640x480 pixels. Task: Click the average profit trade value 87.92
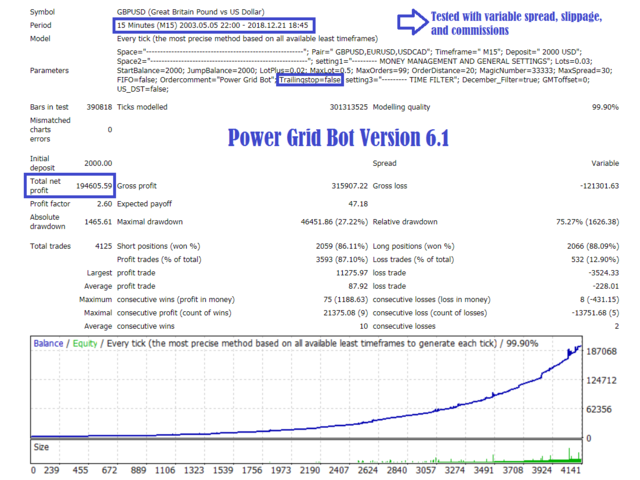pos(358,286)
